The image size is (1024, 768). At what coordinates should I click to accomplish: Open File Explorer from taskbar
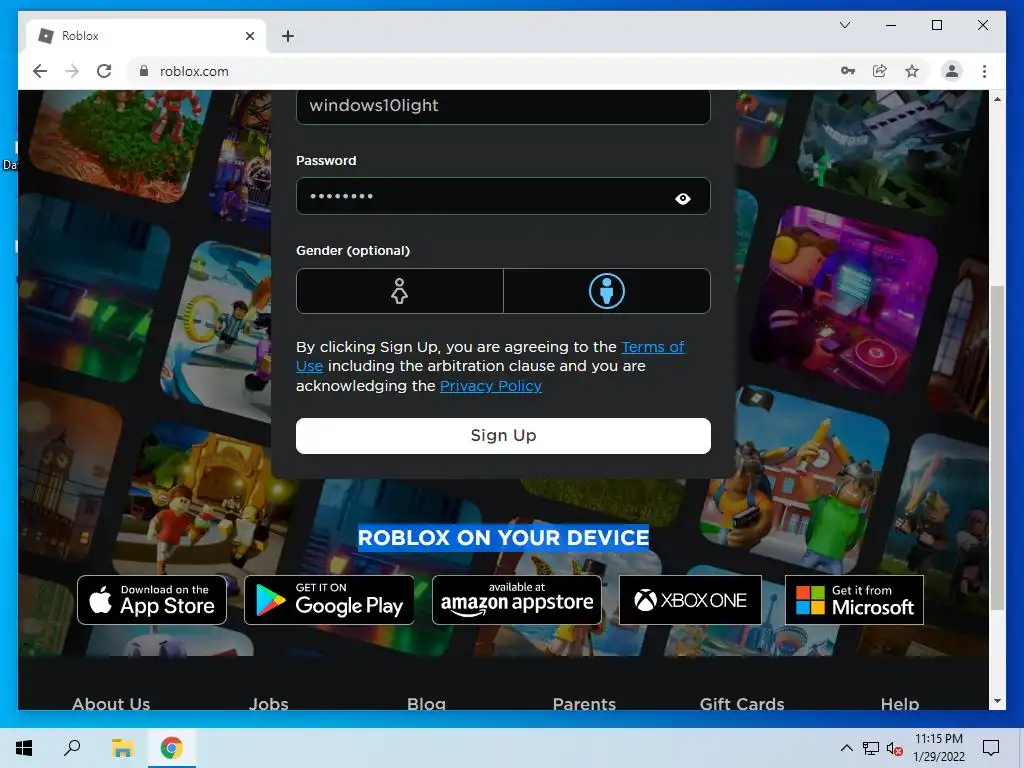click(122, 748)
